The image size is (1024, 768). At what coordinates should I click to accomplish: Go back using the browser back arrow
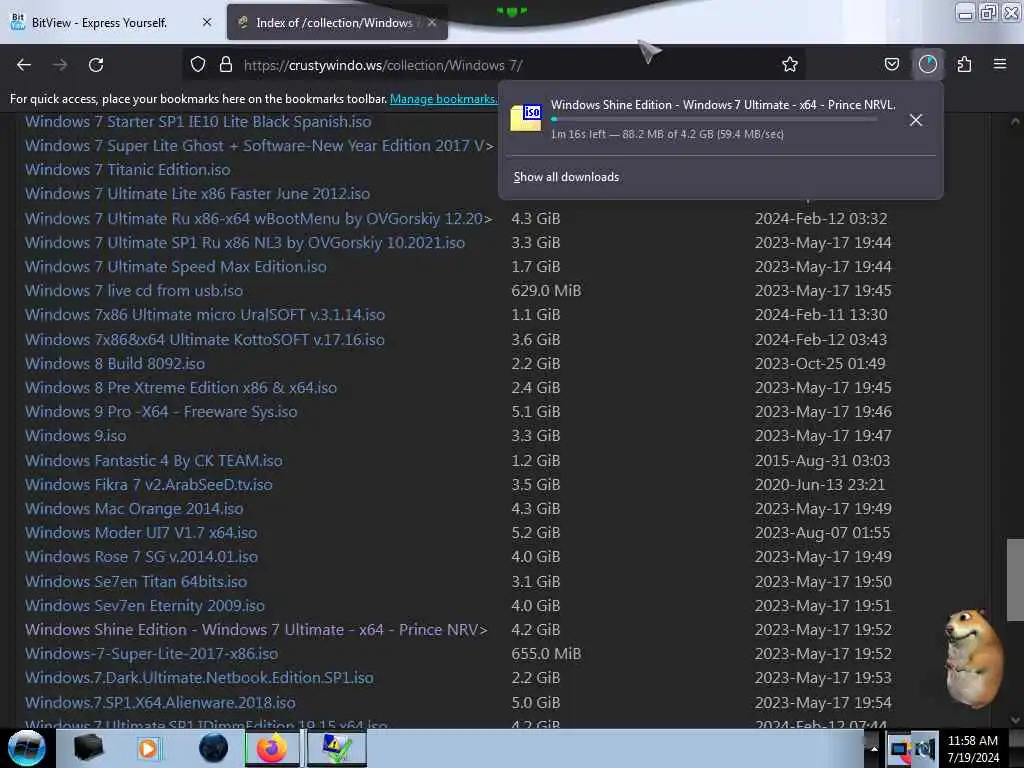pyautogui.click(x=24, y=65)
